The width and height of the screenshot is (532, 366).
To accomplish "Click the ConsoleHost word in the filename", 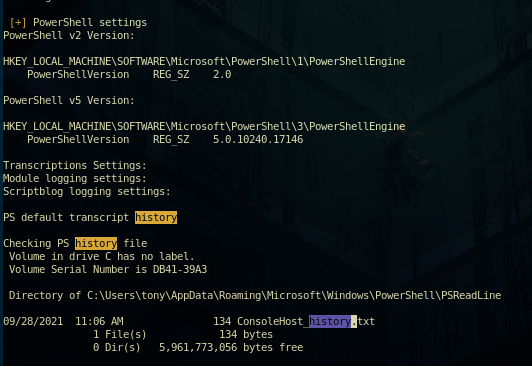I will [270, 321].
